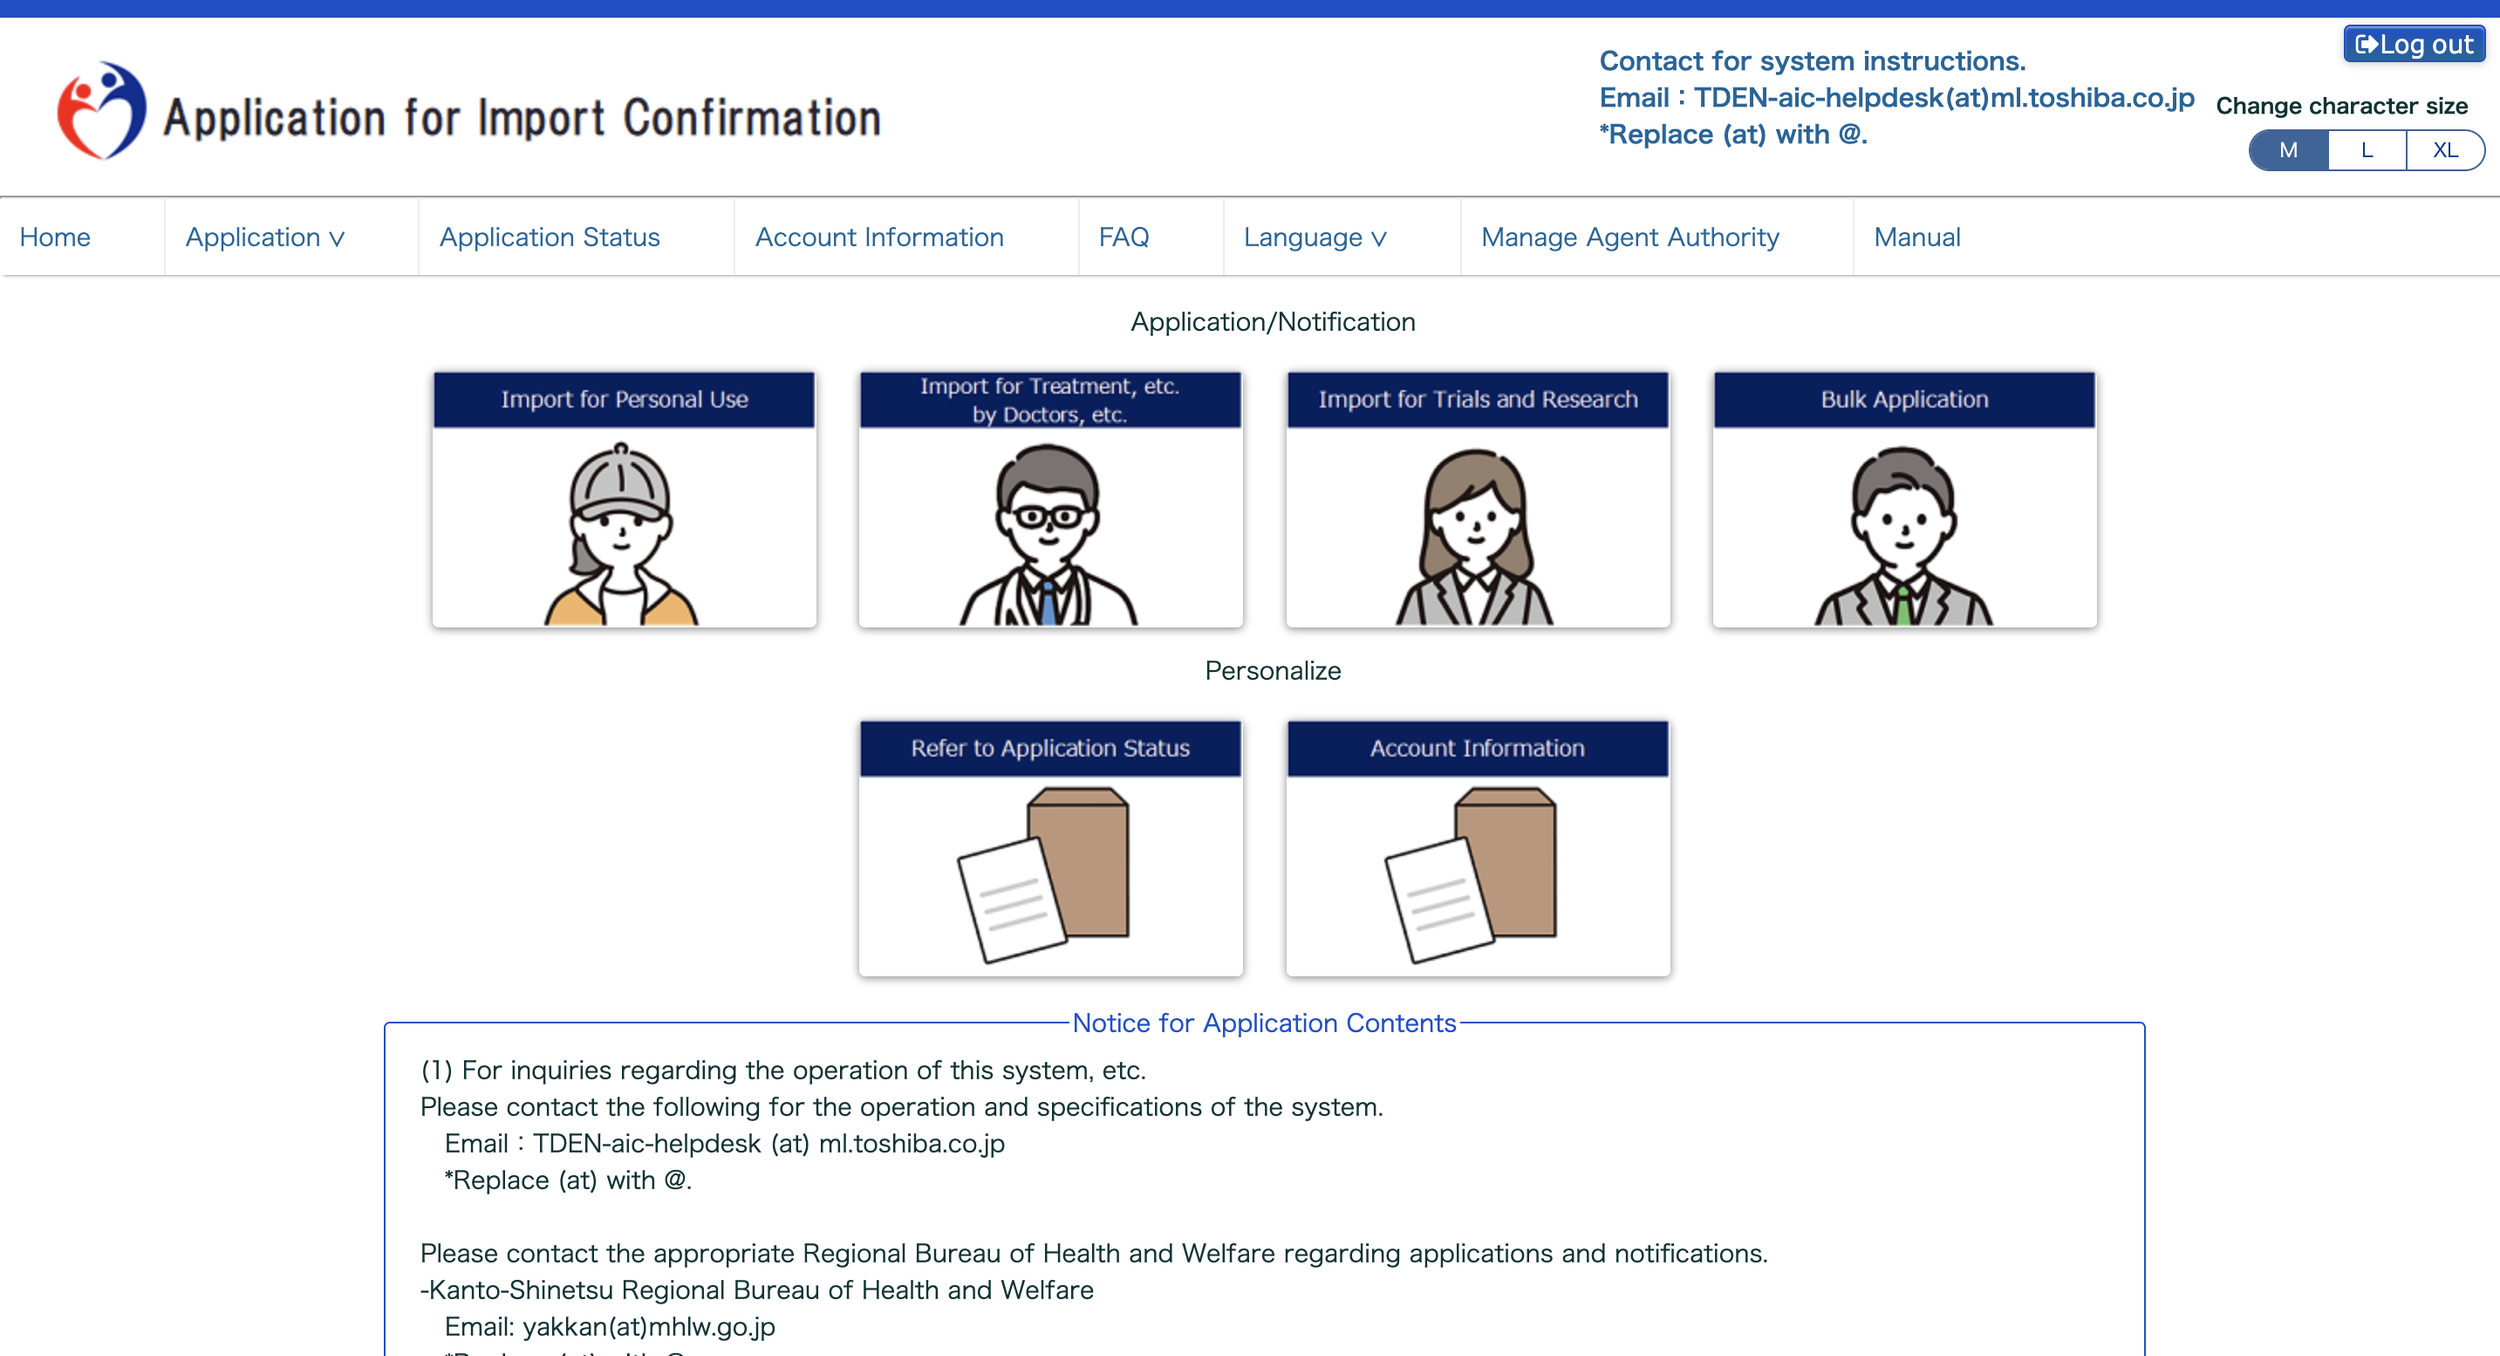Switch character size to XL
Screen dimensions: 2500x1356
point(2444,150)
